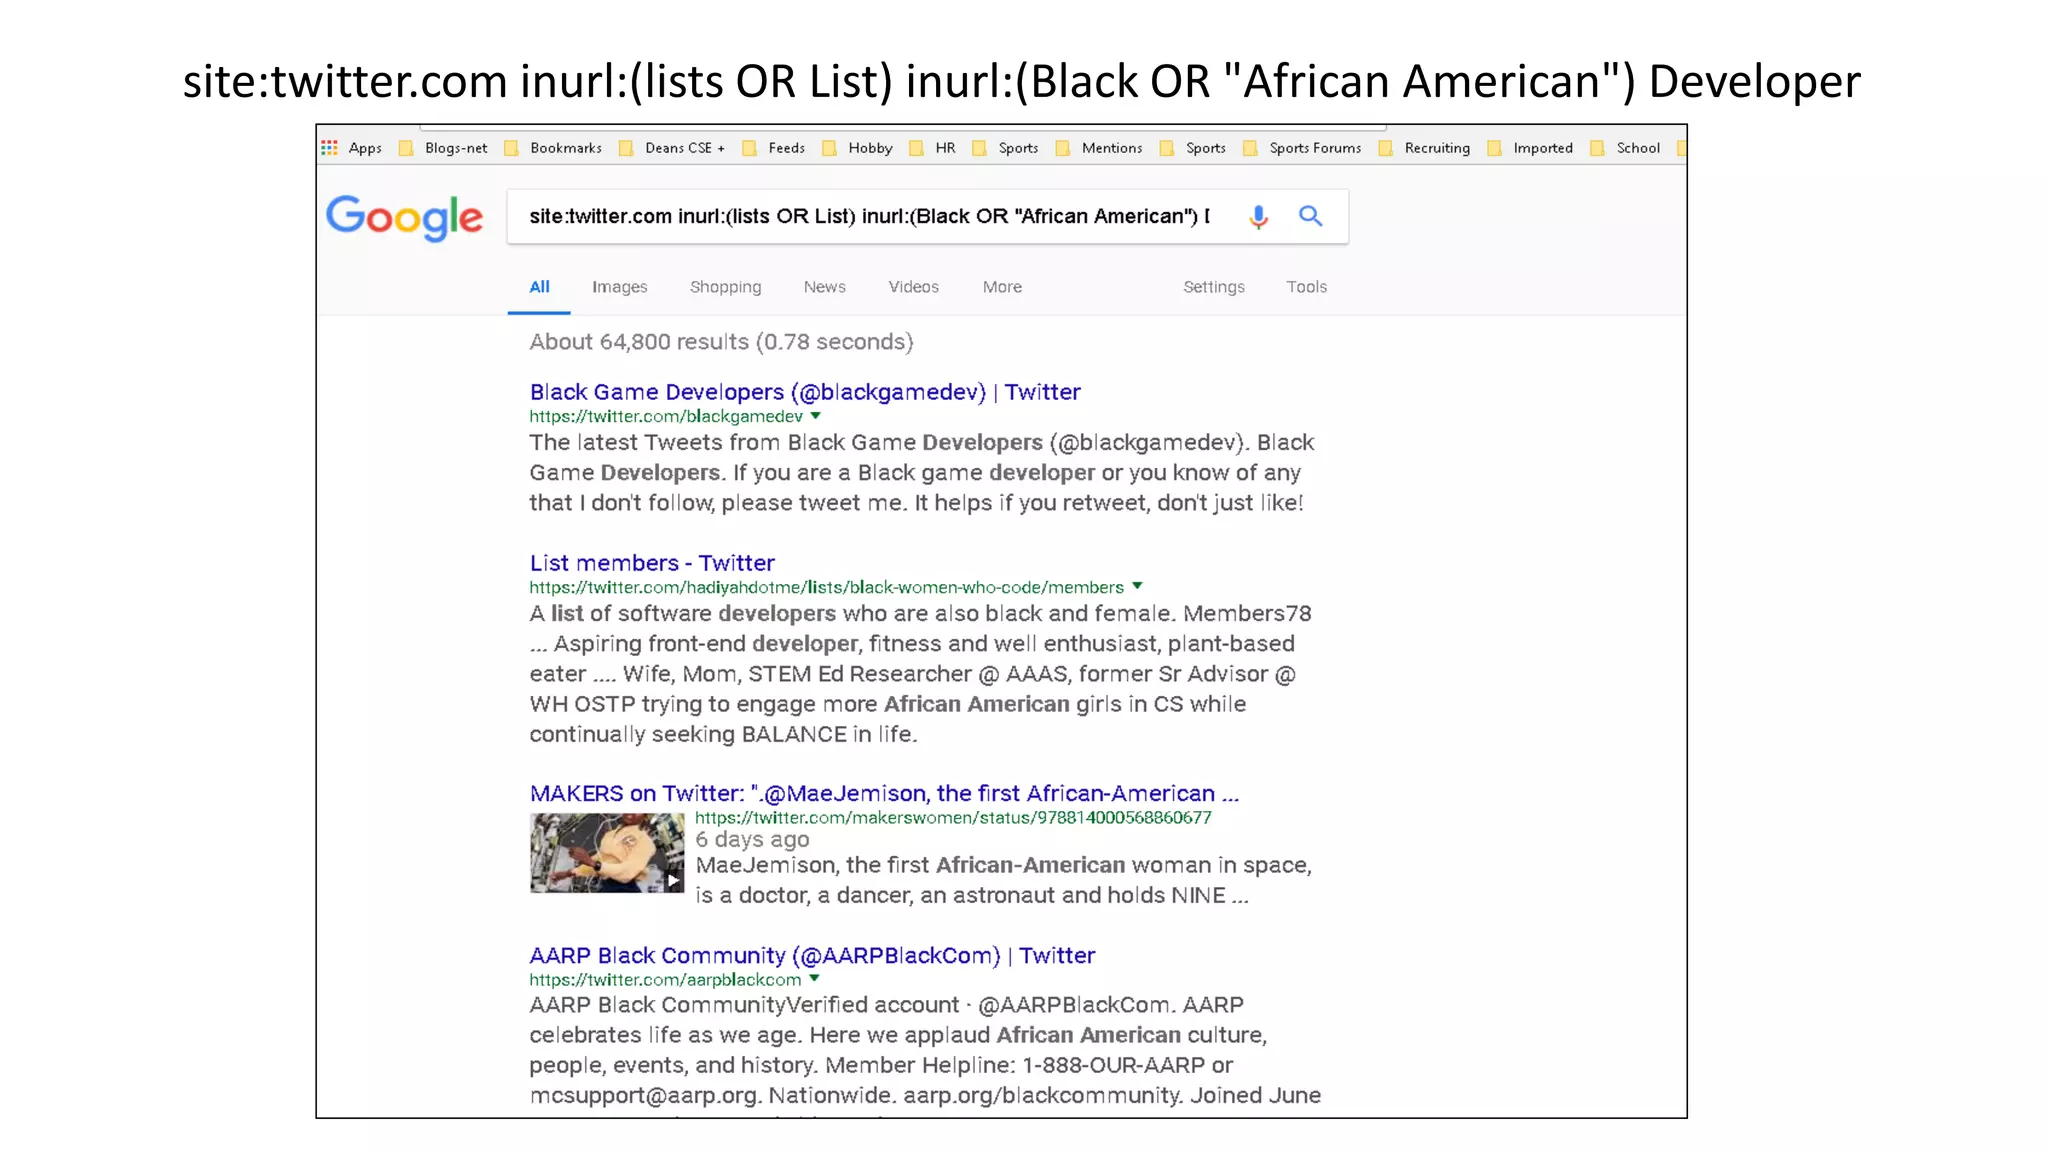Open the HR bookmark folder

933,148
